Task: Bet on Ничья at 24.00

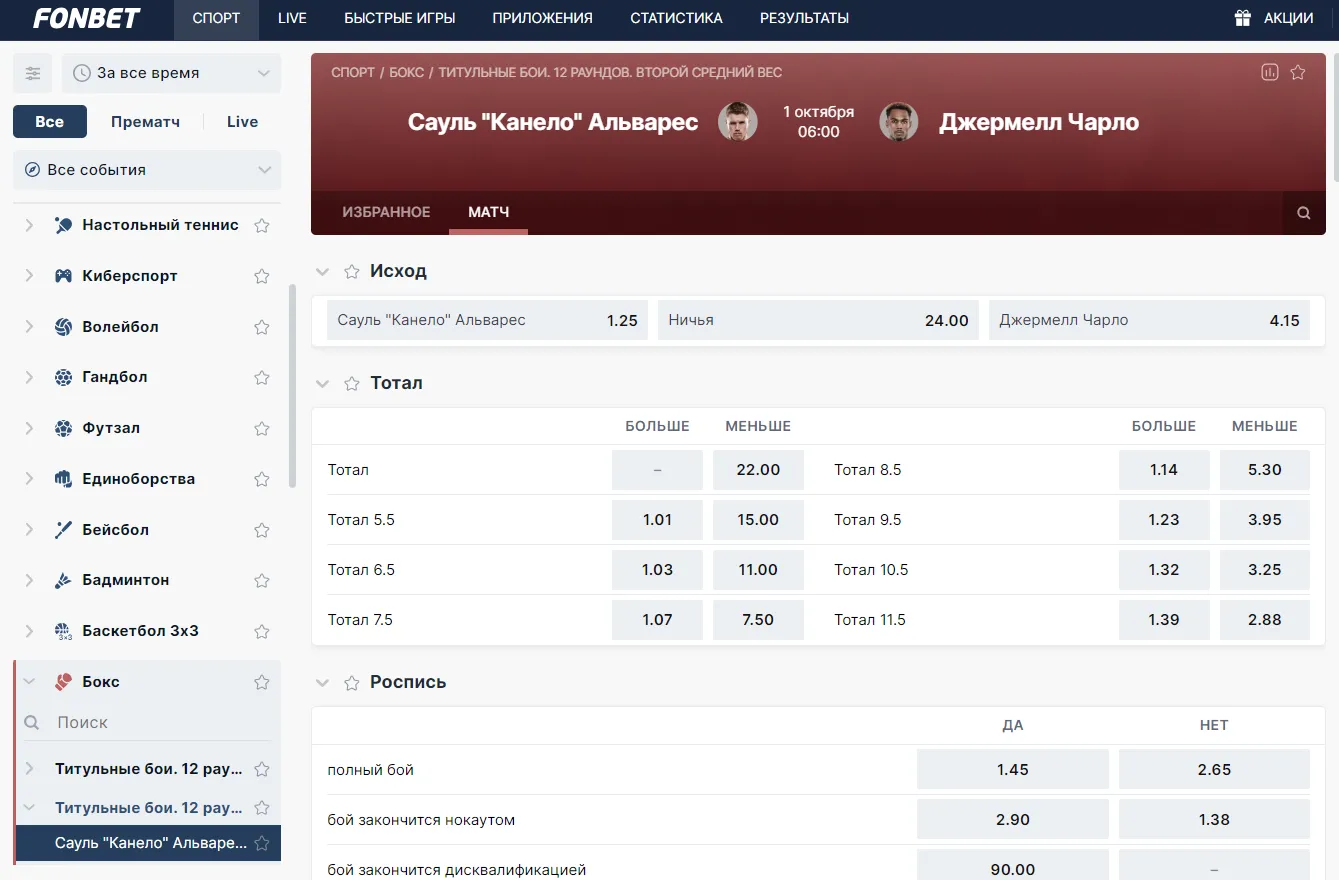Action: tap(818, 320)
